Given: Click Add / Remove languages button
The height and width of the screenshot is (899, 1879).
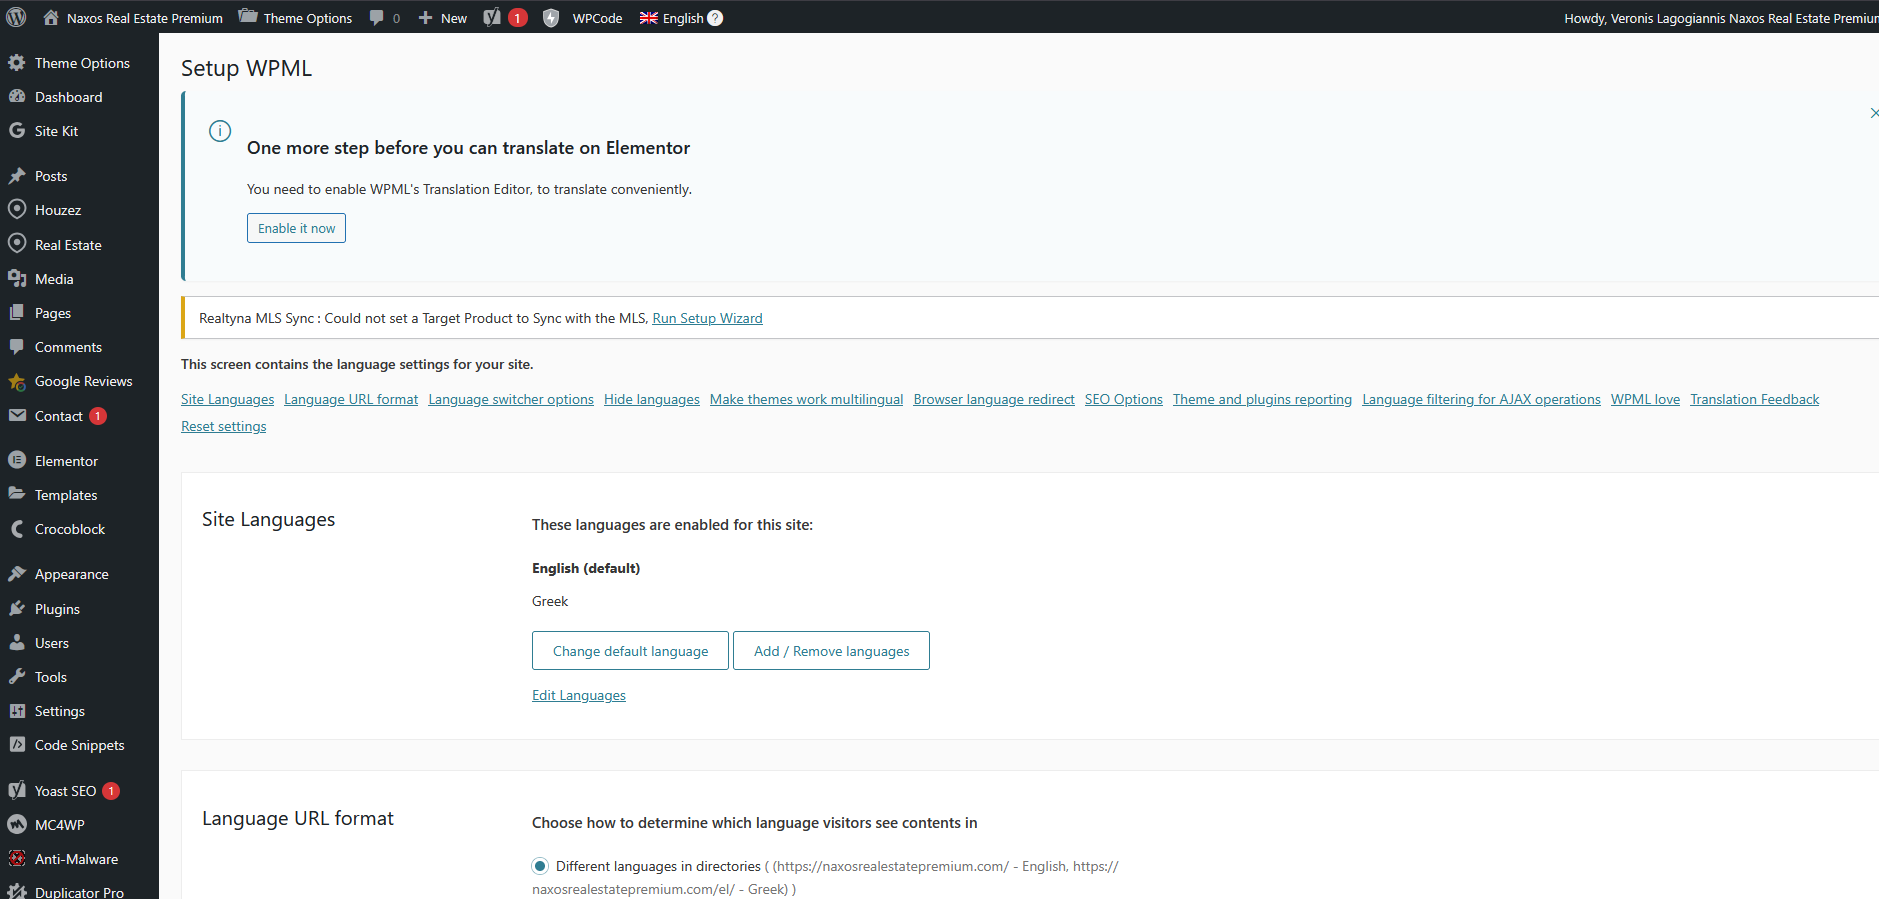Looking at the screenshot, I should pos(831,651).
